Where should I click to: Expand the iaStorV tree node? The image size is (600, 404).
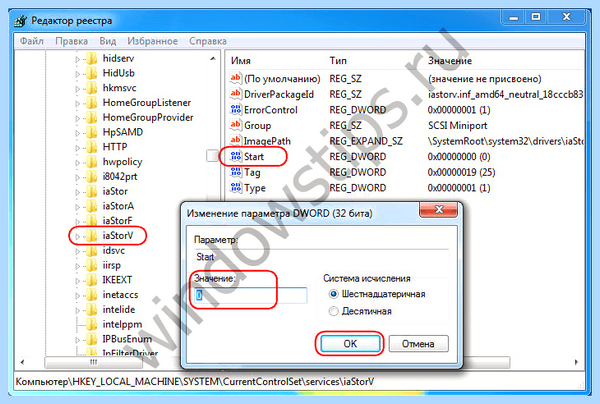[x=78, y=236]
